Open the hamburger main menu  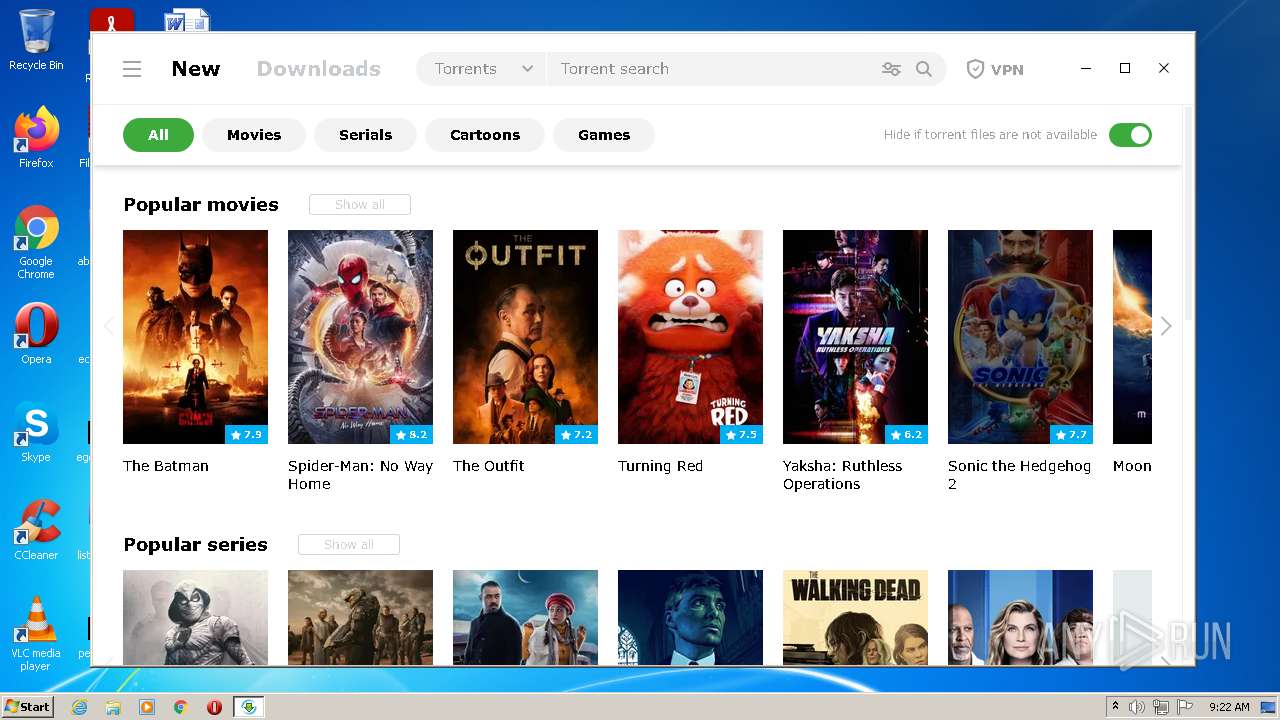click(132, 69)
